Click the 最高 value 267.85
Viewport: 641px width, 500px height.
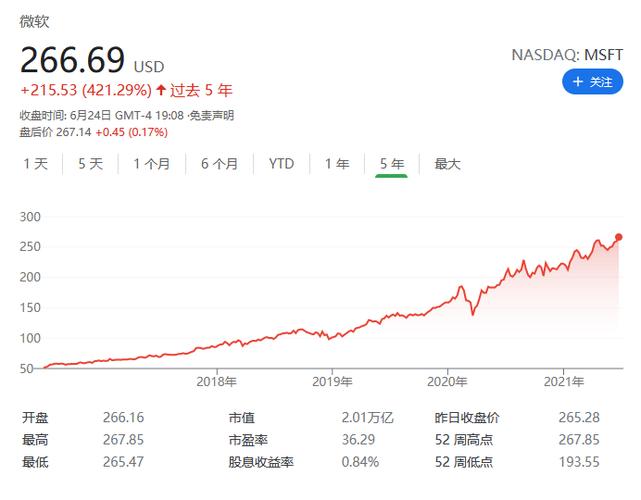coord(123,439)
